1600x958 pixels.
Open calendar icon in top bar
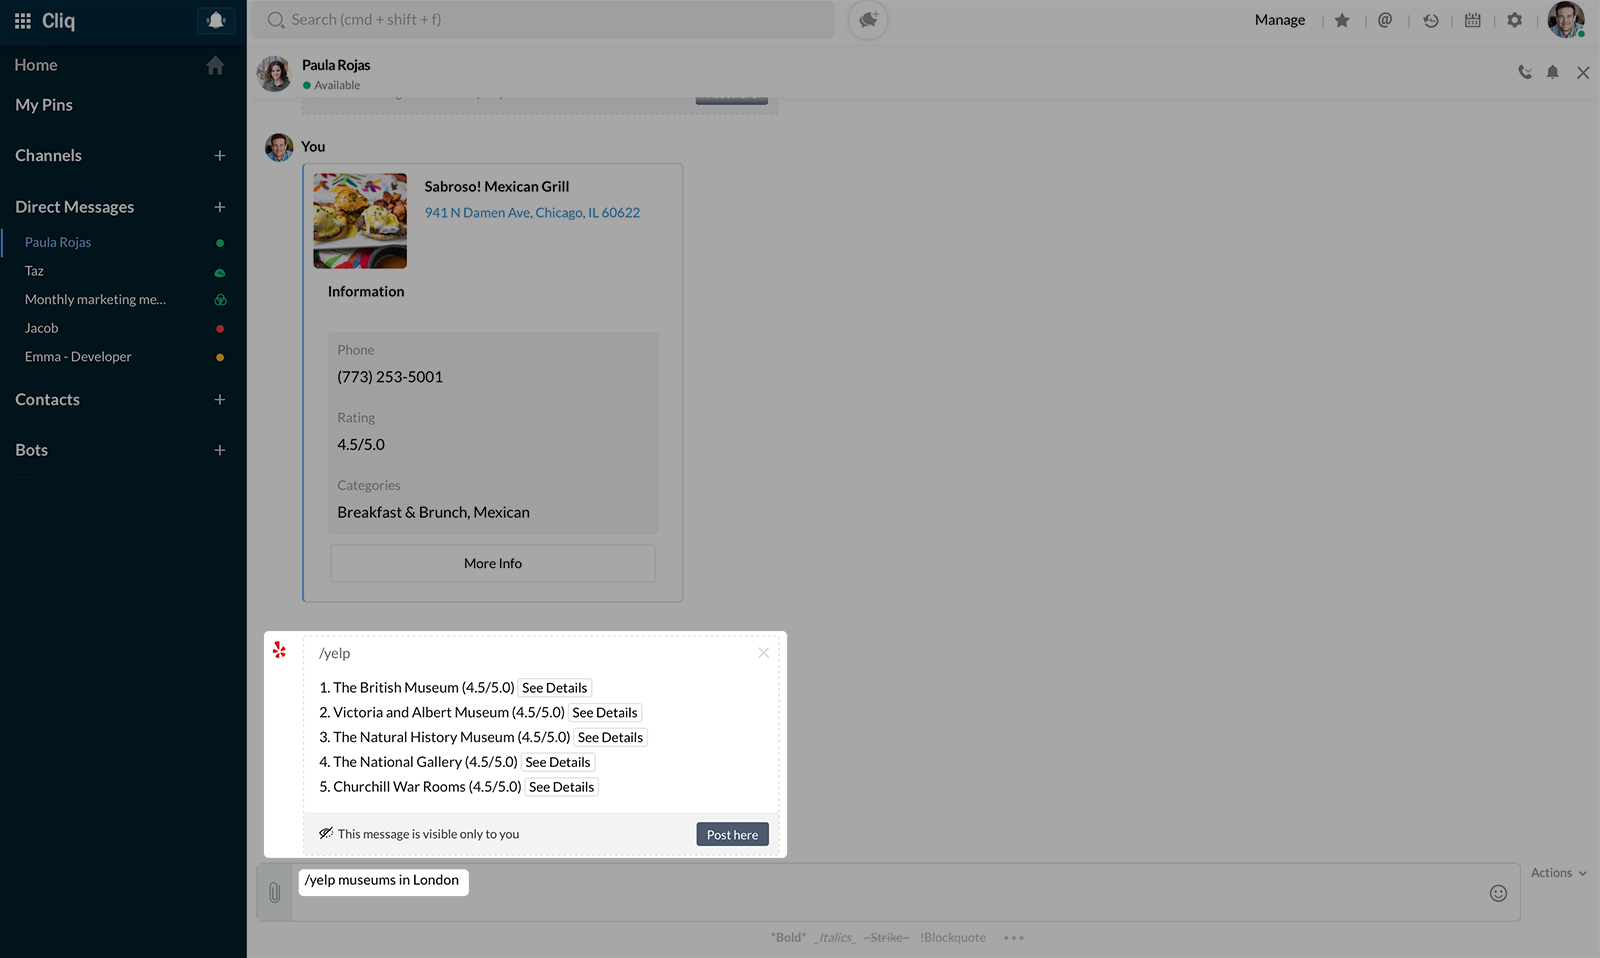click(x=1473, y=20)
